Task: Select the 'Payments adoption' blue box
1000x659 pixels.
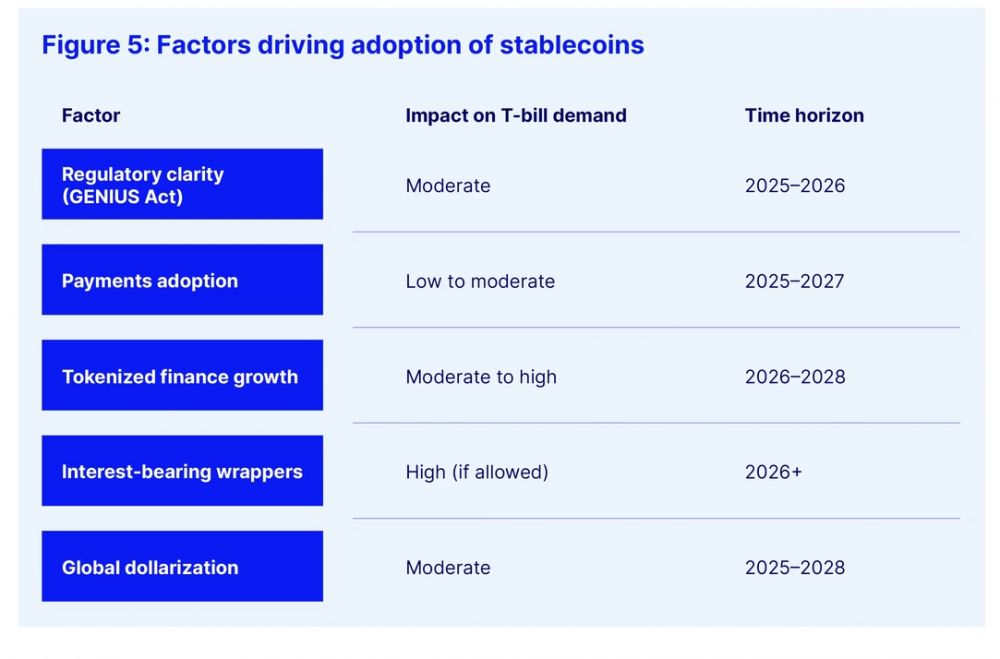Action: pos(182,281)
